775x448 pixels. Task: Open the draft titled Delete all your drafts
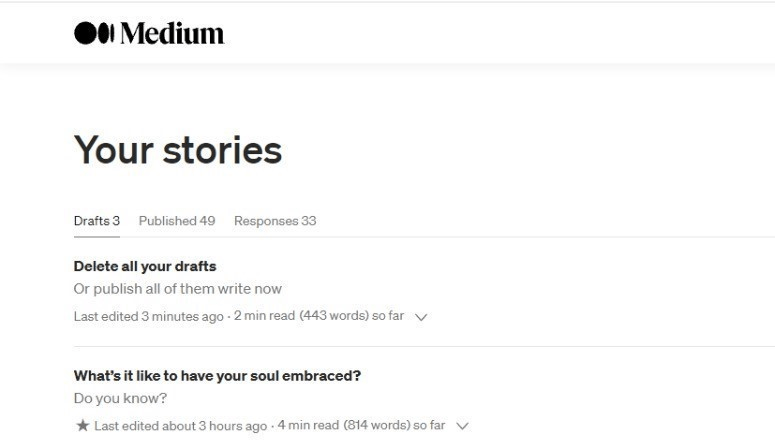pyautogui.click(x=145, y=266)
